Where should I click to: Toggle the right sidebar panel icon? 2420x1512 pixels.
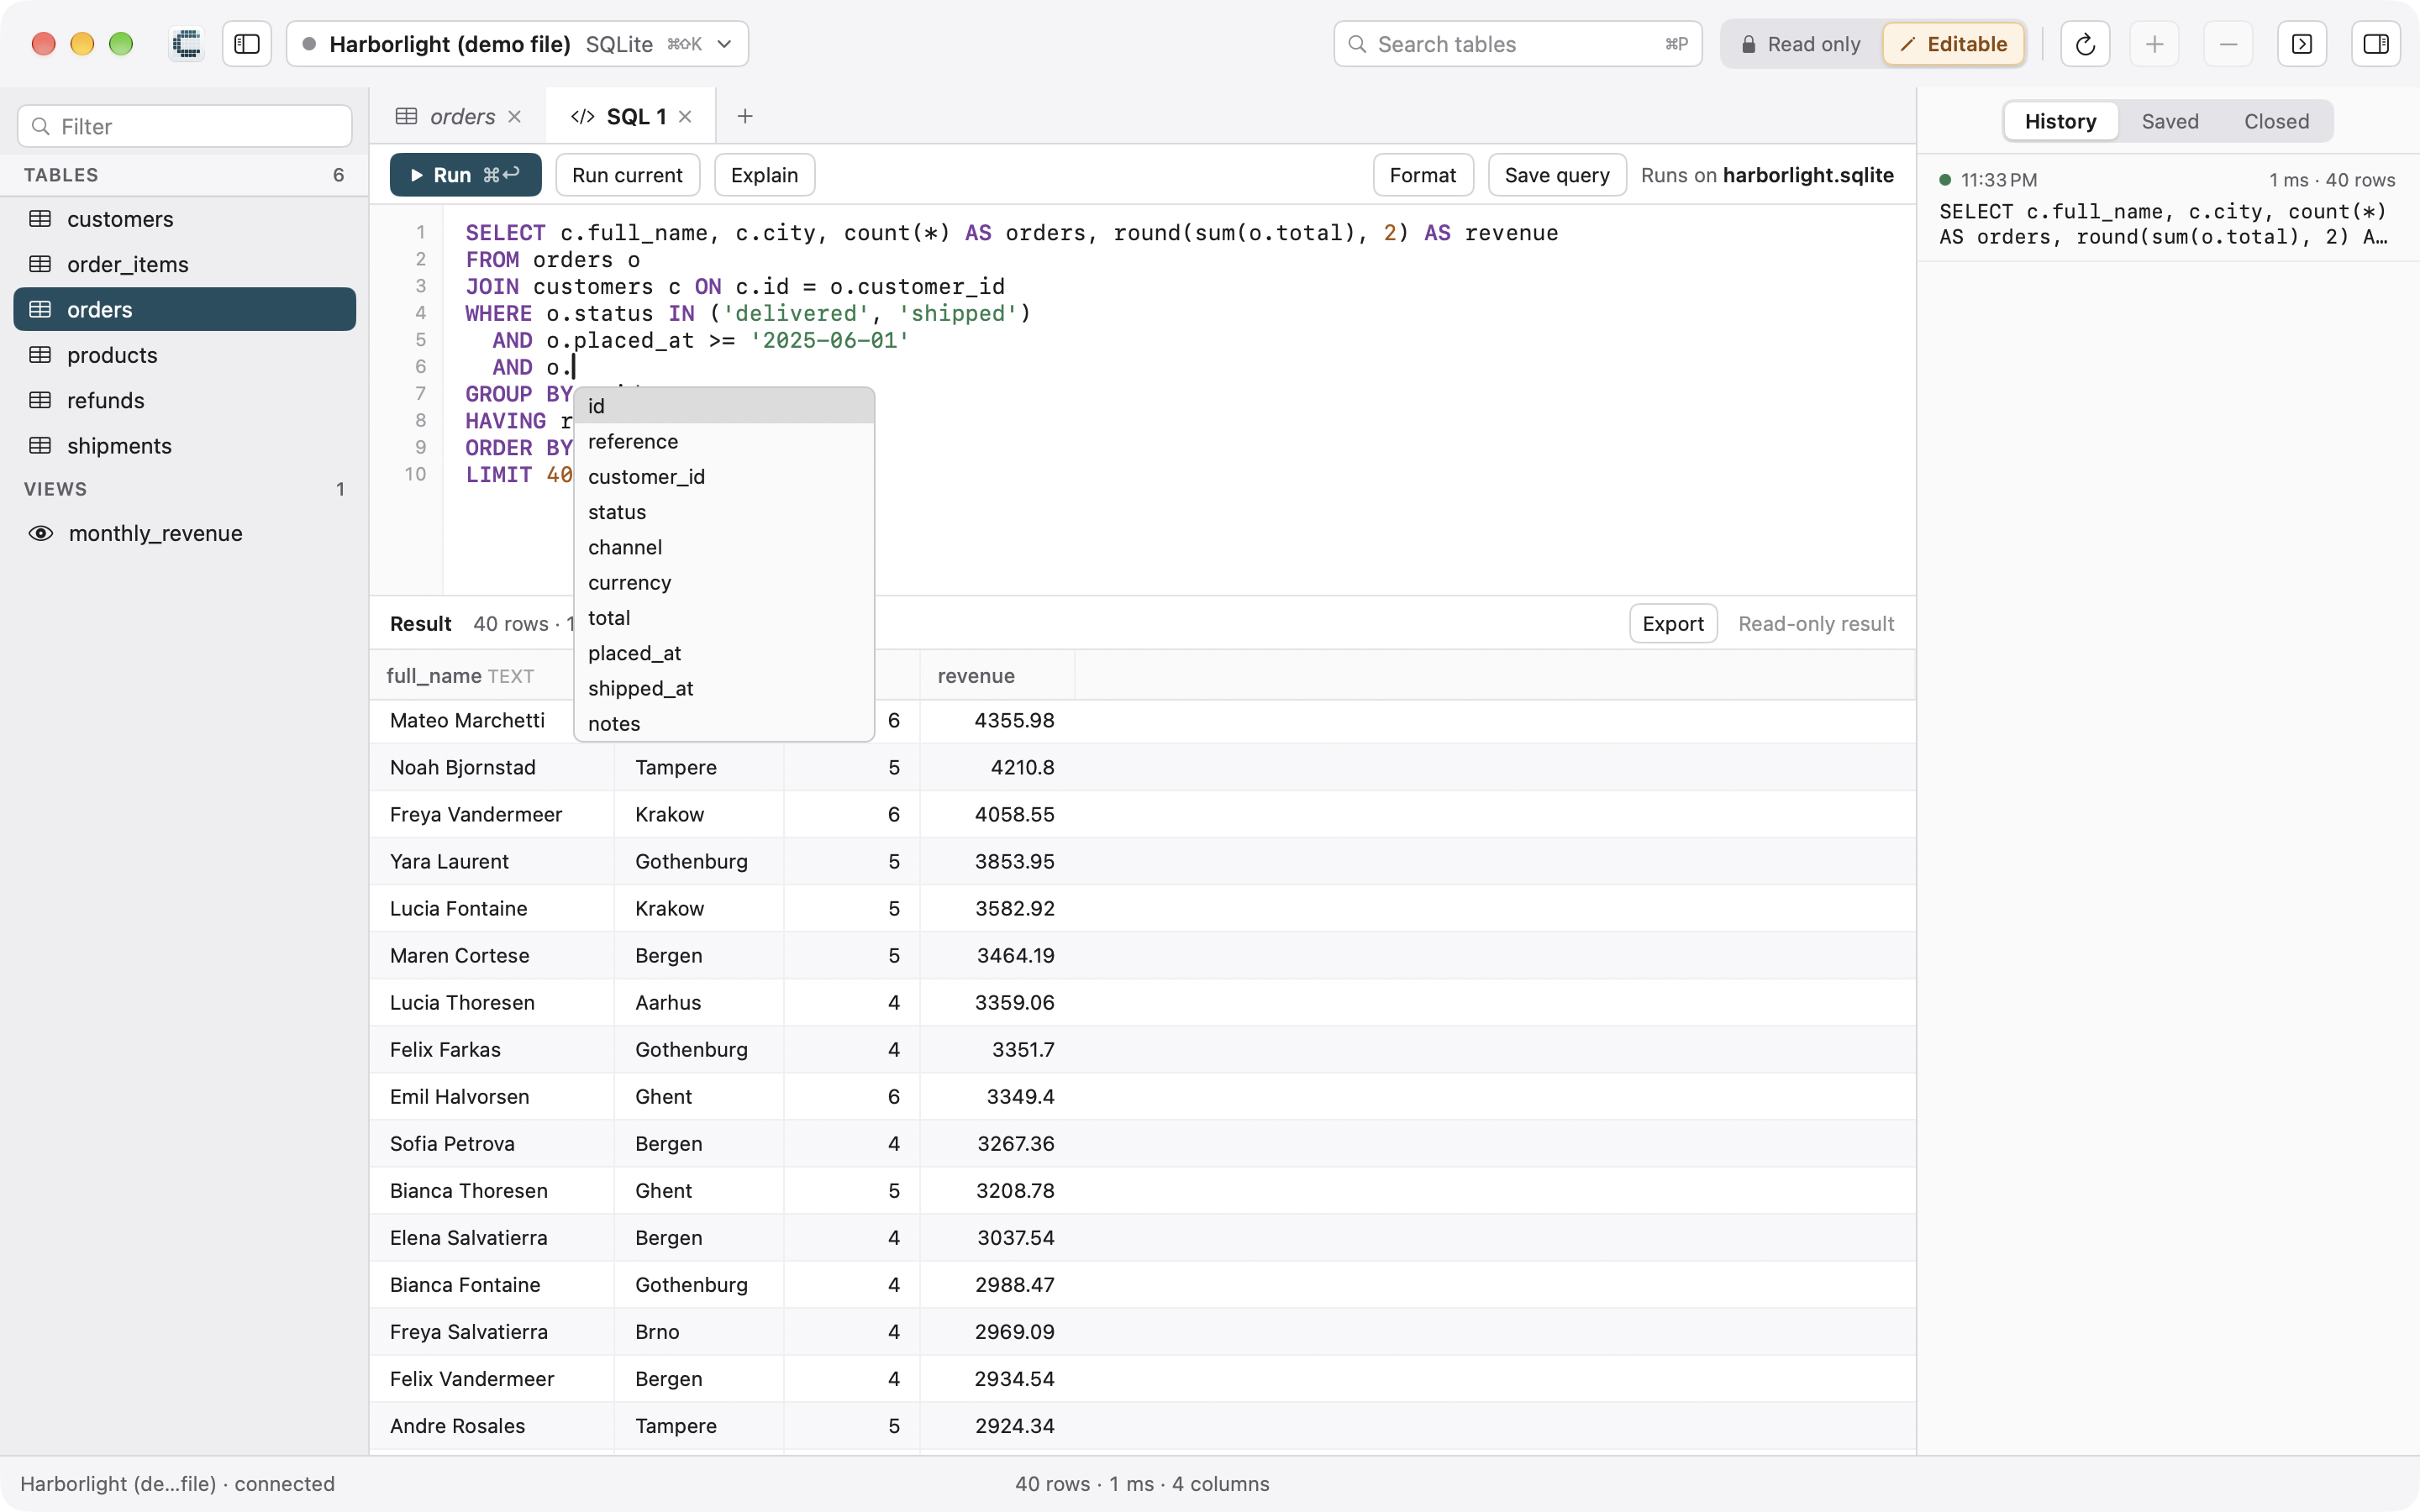(x=2376, y=44)
